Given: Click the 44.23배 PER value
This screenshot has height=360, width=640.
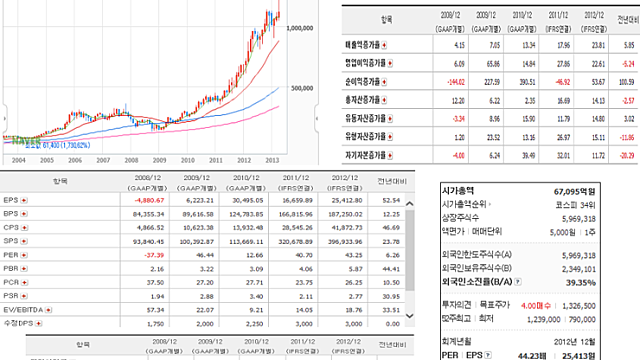Looking at the screenshot, I should click(x=532, y=356).
